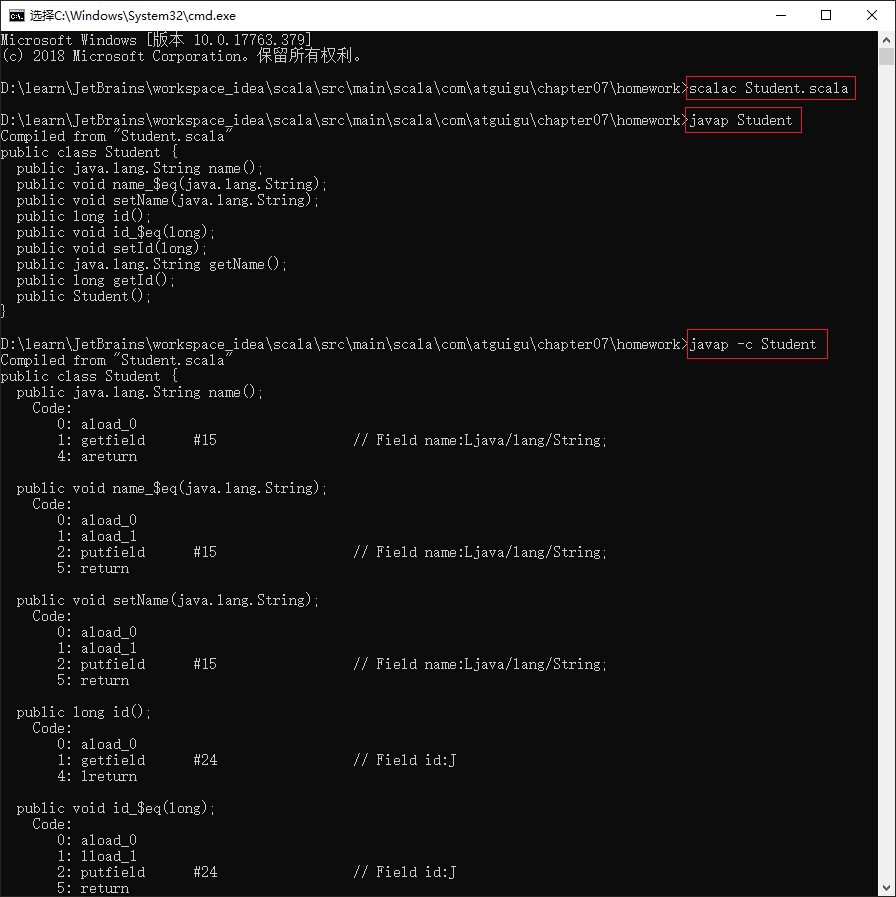The width and height of the screenshot is (896, 897).
Task: Click the scrollbar down arrow
Action: [x=886, y=888]
